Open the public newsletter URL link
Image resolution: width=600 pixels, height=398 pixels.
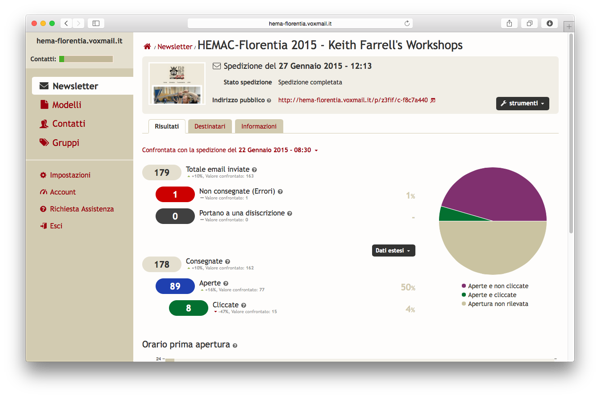tap(353, 100)
